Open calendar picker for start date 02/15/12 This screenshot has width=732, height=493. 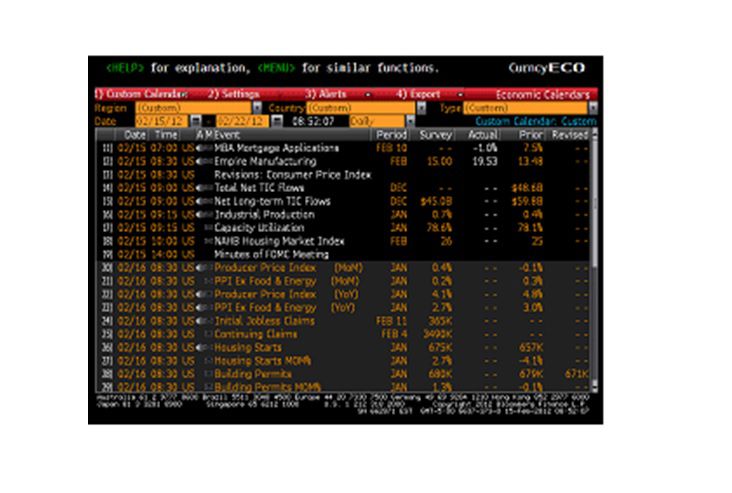[x=196, y=121]
